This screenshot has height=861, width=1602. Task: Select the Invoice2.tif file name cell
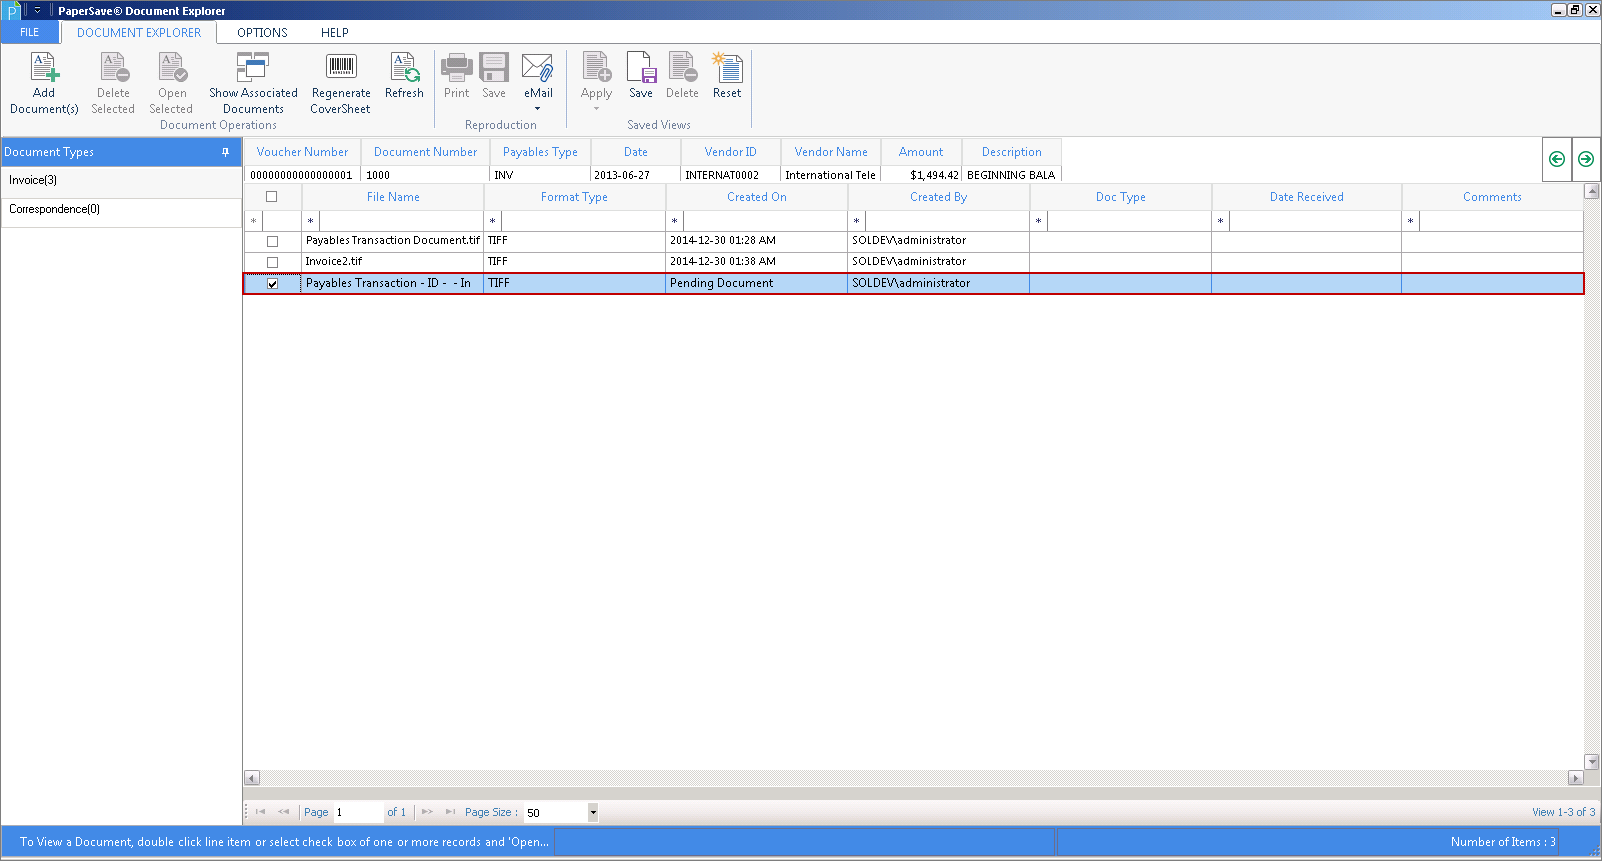tap(393, 262)
